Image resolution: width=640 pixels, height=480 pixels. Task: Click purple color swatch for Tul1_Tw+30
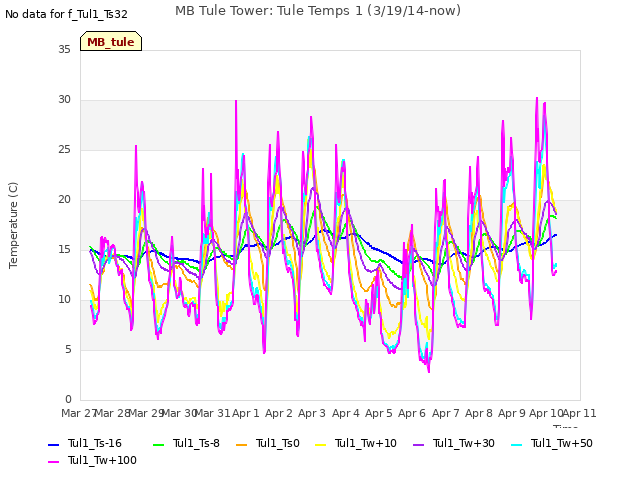tap(419, 444)
